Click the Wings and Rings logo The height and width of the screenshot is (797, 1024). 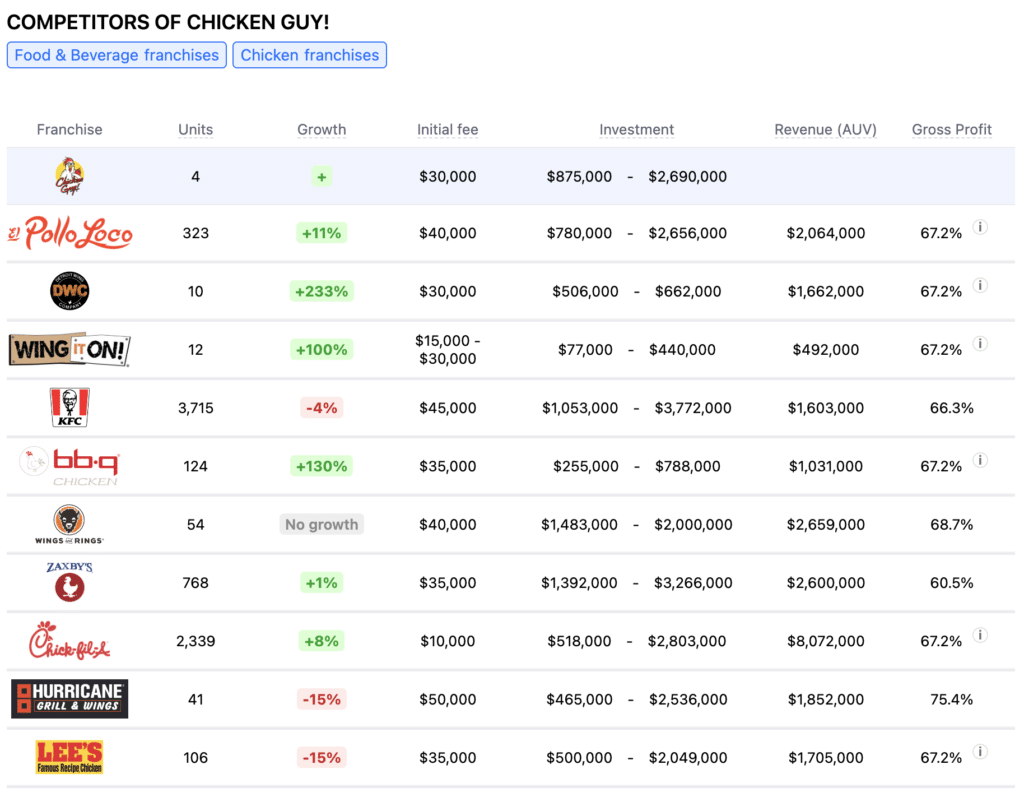69,525
